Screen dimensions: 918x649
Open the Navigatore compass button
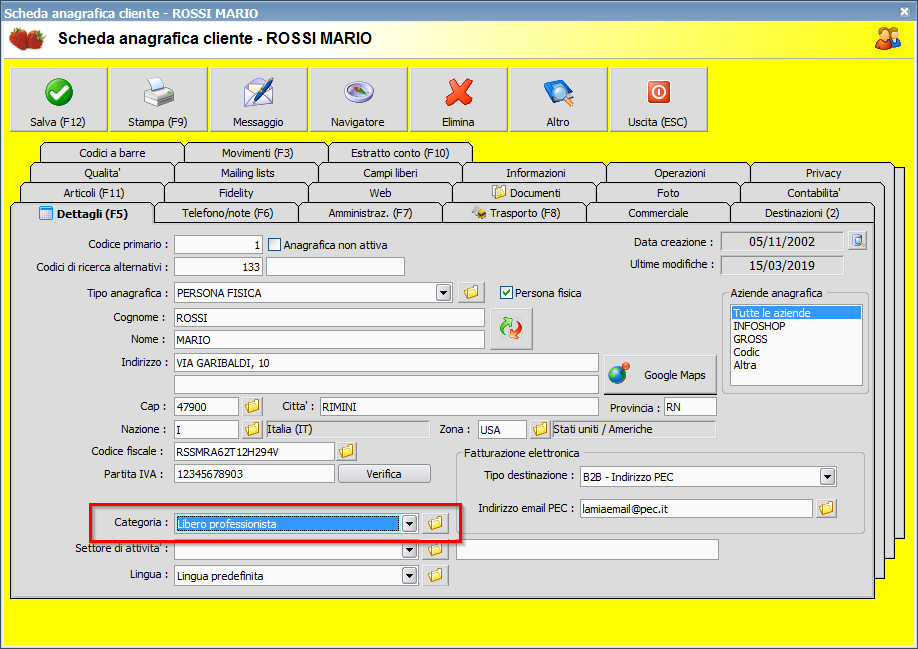358,99
